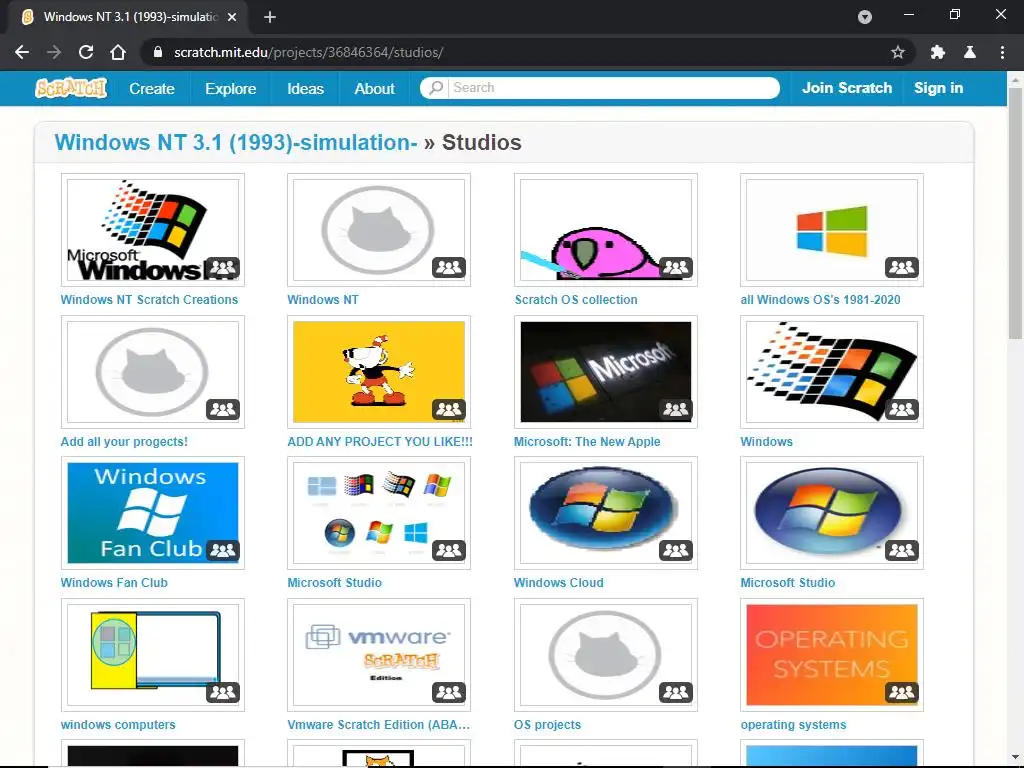
Task: Open the extensions puzzle icon
Action: (x=938, y=52)
